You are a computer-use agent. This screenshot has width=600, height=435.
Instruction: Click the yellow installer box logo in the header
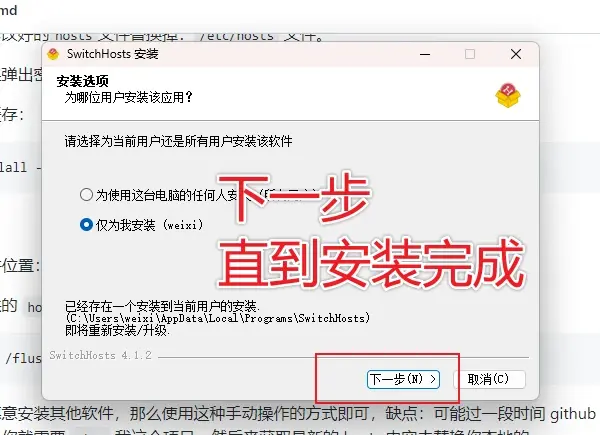tap(508, 95)
